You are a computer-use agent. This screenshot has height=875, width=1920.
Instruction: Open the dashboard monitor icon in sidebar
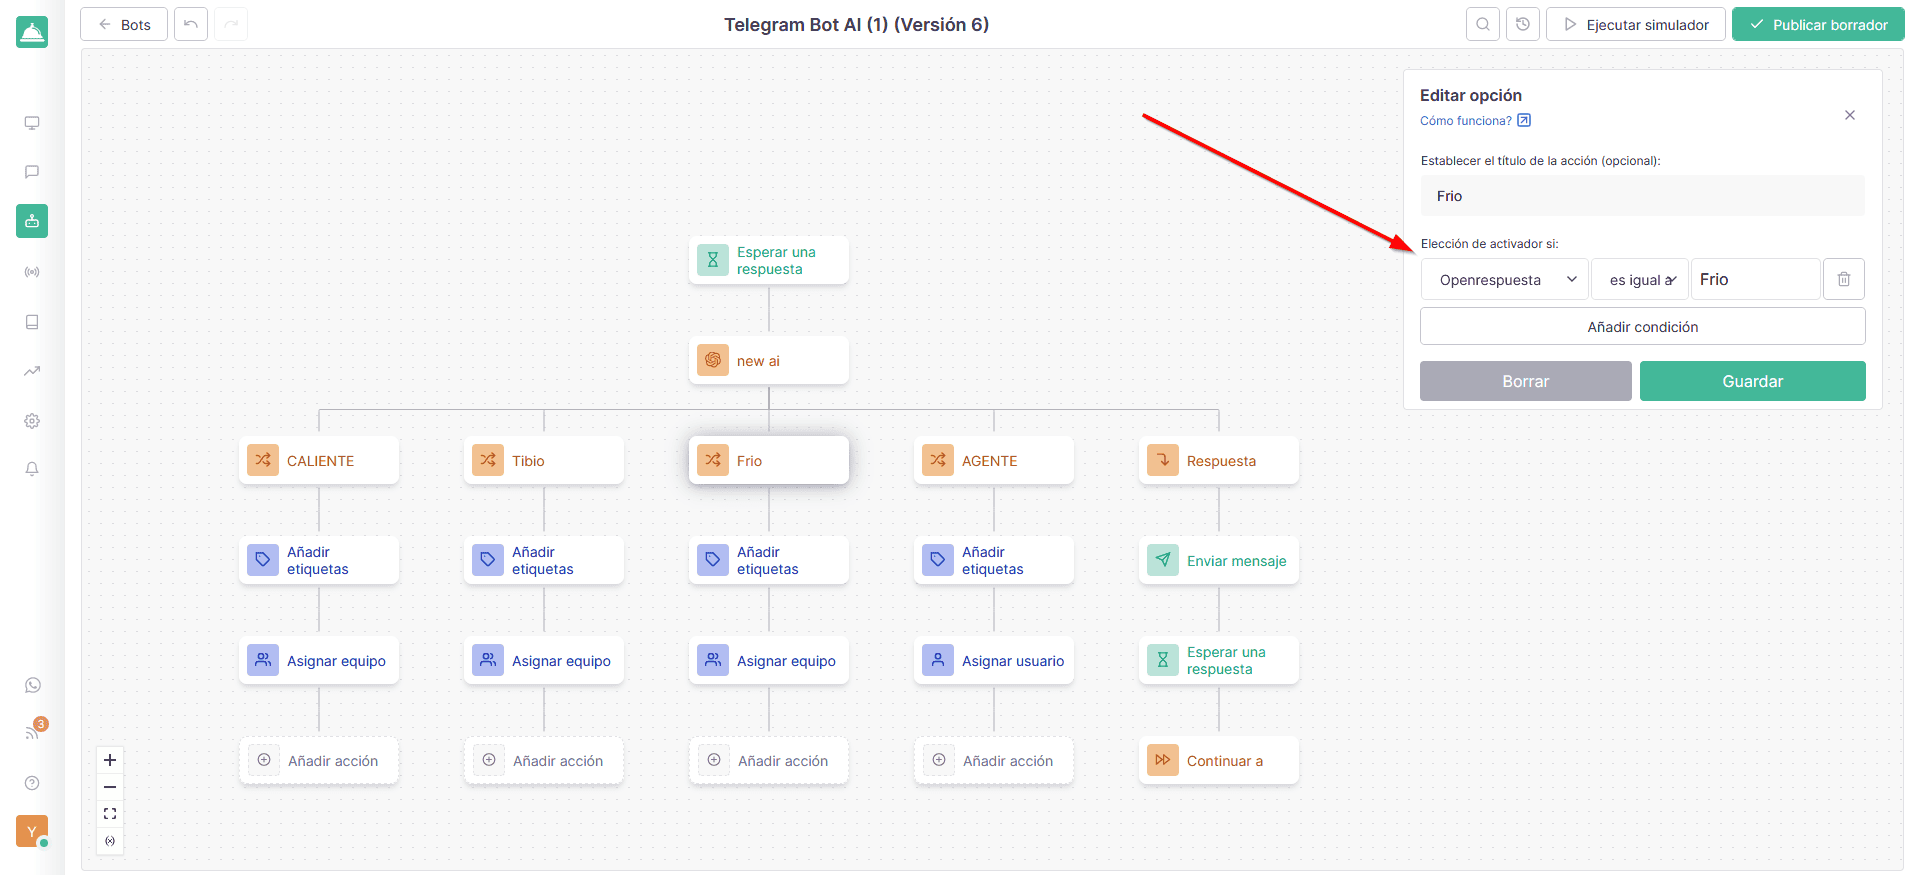point(32,123)
